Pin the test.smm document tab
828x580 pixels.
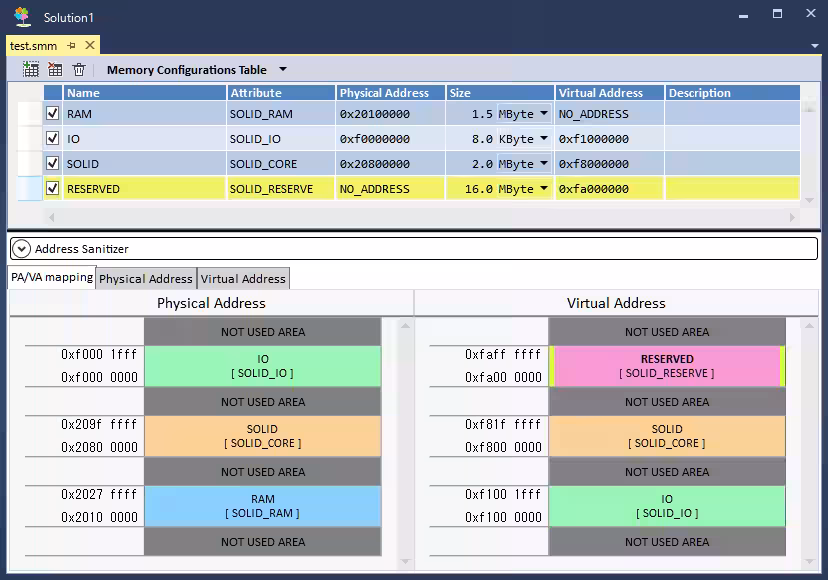(72, 46)
